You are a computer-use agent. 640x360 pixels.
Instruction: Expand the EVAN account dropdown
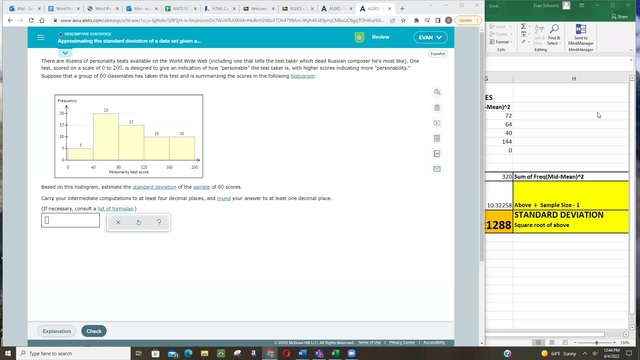[430, 38]
